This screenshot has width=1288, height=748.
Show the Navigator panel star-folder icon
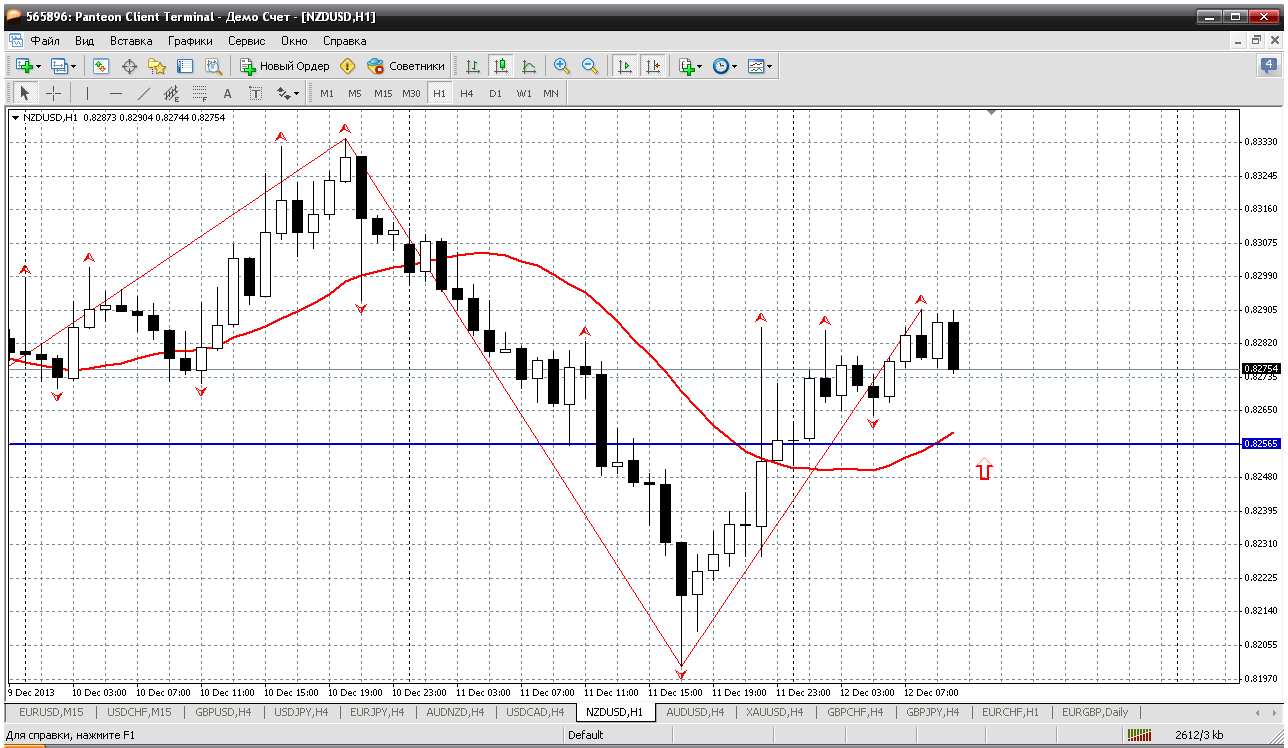pos(157,66)
